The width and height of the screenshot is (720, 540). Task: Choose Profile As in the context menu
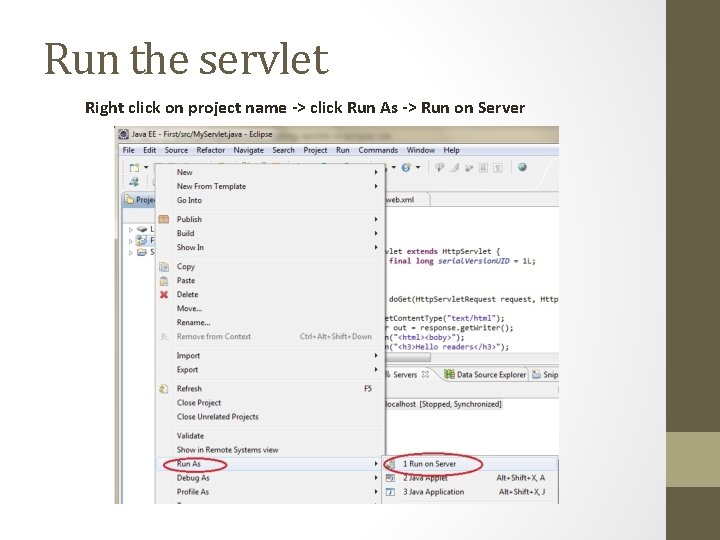pyautogui.click(x=270, y=492)
